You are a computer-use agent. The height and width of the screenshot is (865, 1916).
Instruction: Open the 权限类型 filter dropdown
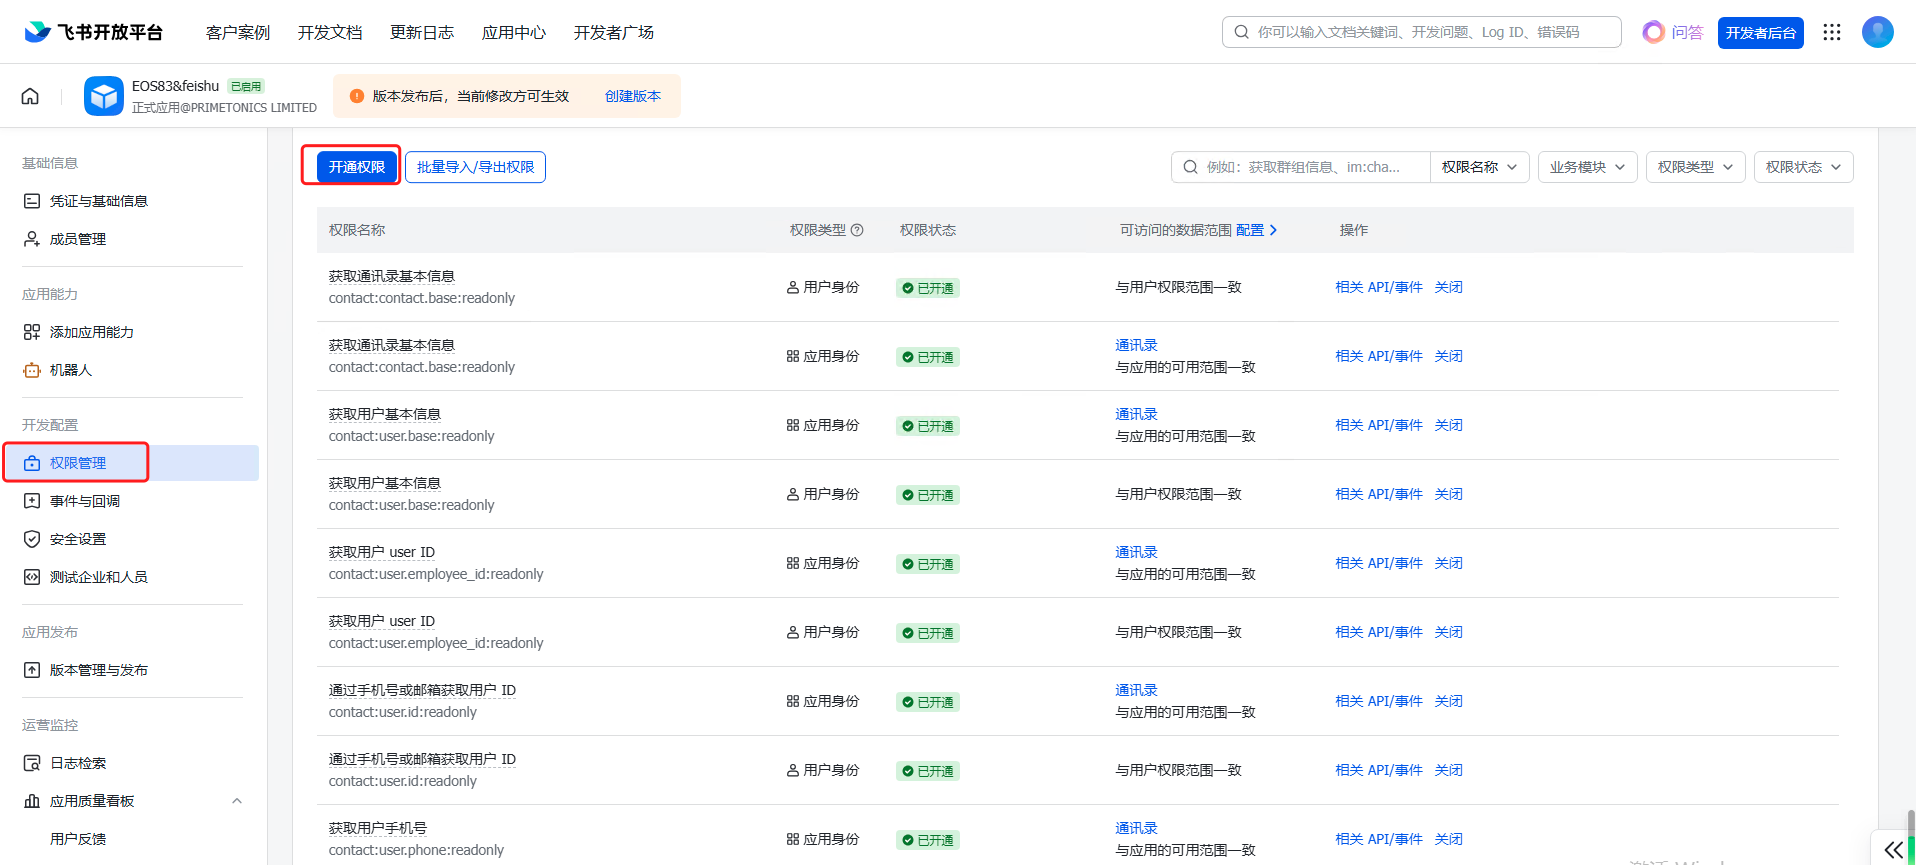(x=1695, y=167)
